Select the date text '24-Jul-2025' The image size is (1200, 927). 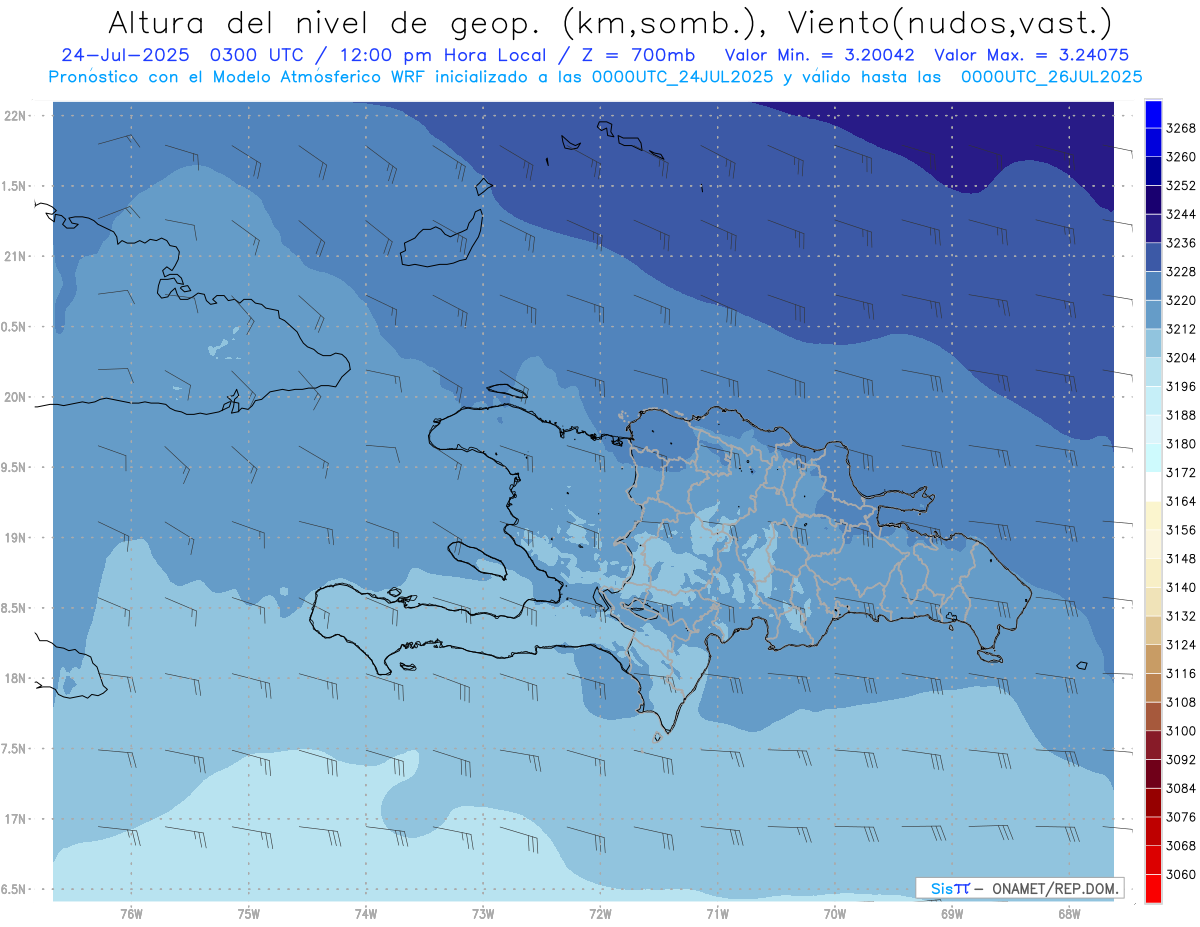coord(127,55)
